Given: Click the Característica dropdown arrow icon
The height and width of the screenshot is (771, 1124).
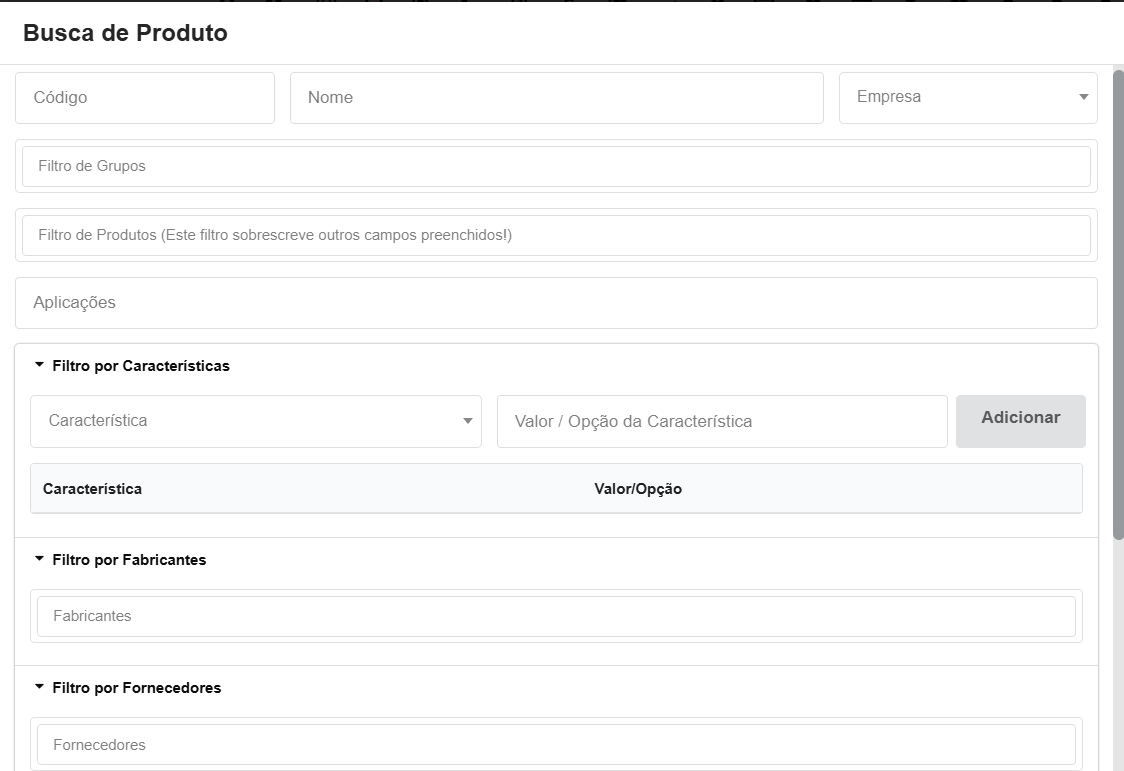Looking at the screenshot, I should 467,421.
